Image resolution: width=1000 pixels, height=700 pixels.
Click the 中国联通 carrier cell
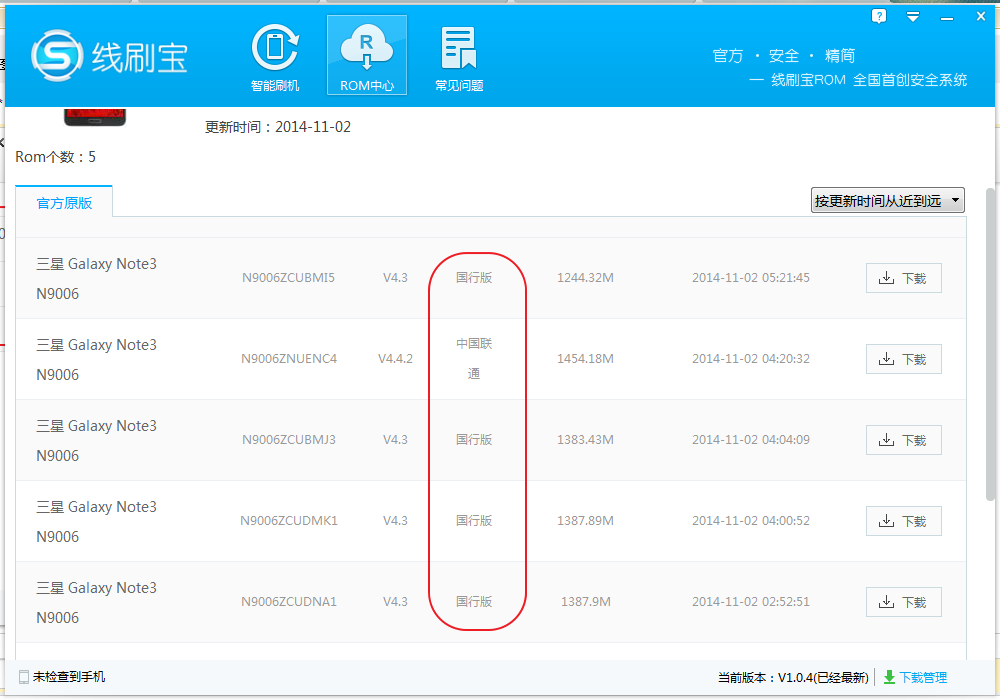pos(474,358)
